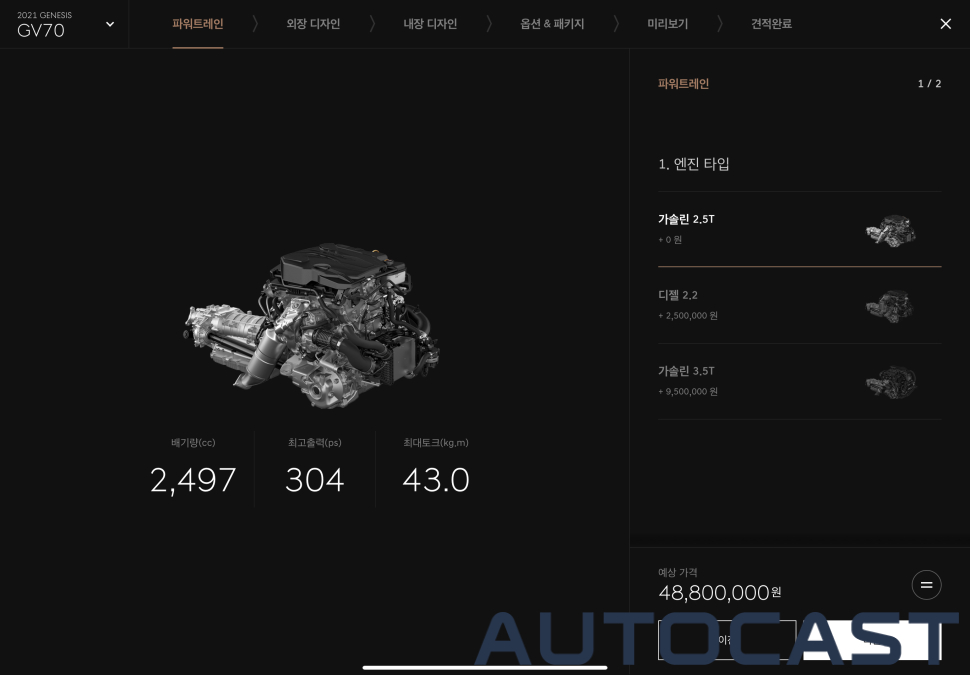Click the 배기량(cc) label
This screenshot has width=970, height=675.
coord(193,442)
